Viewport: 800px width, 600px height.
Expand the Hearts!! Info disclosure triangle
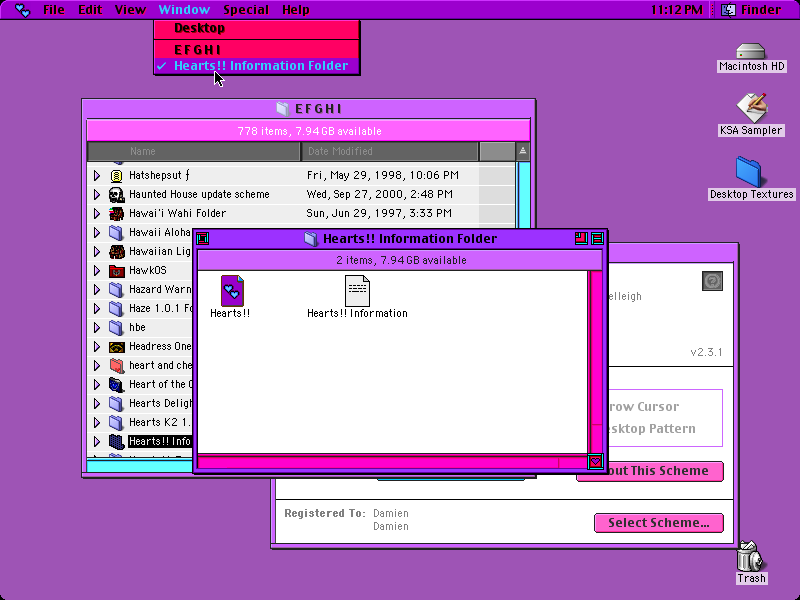[x=97, y=442]
